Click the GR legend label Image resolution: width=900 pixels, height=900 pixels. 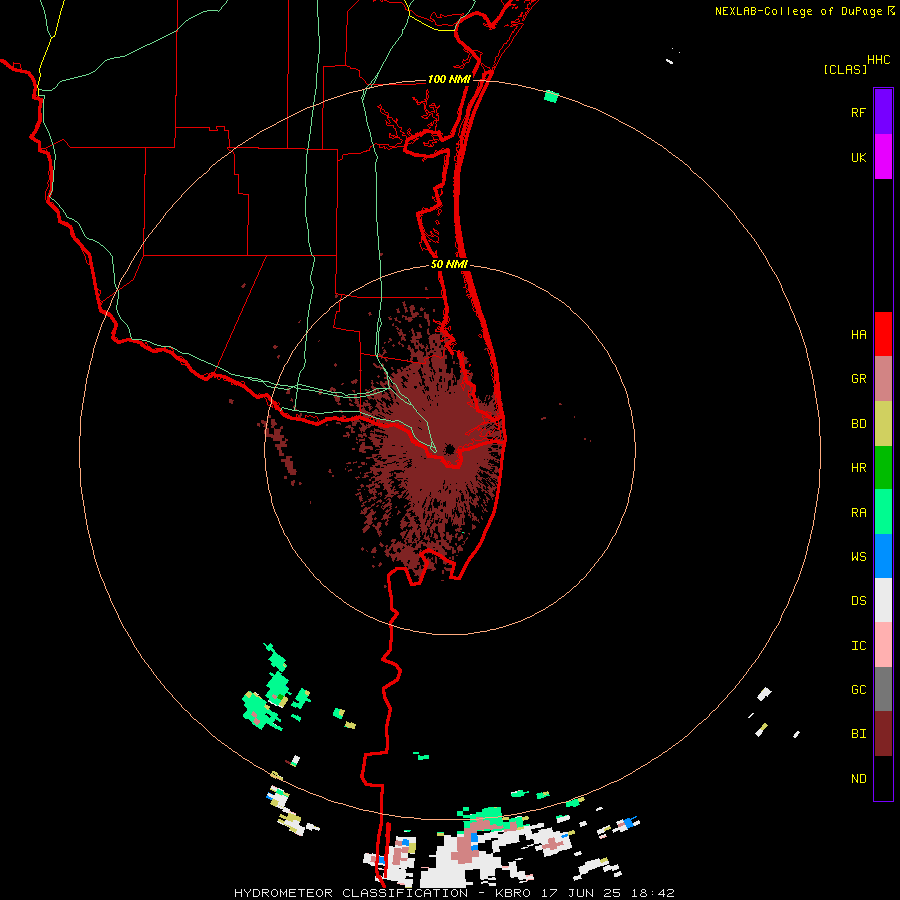858,379
